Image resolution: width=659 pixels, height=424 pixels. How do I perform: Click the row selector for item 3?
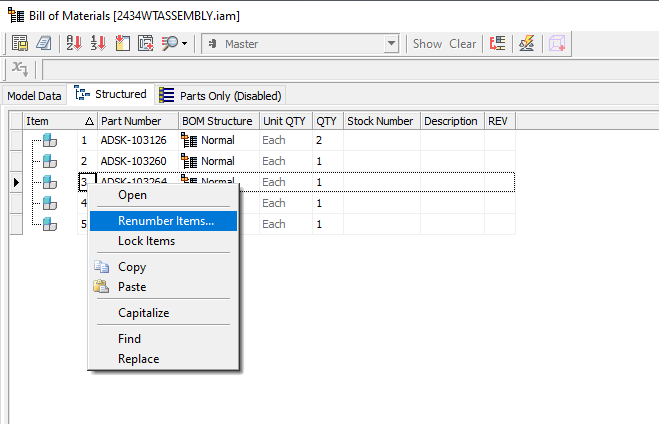16,182
